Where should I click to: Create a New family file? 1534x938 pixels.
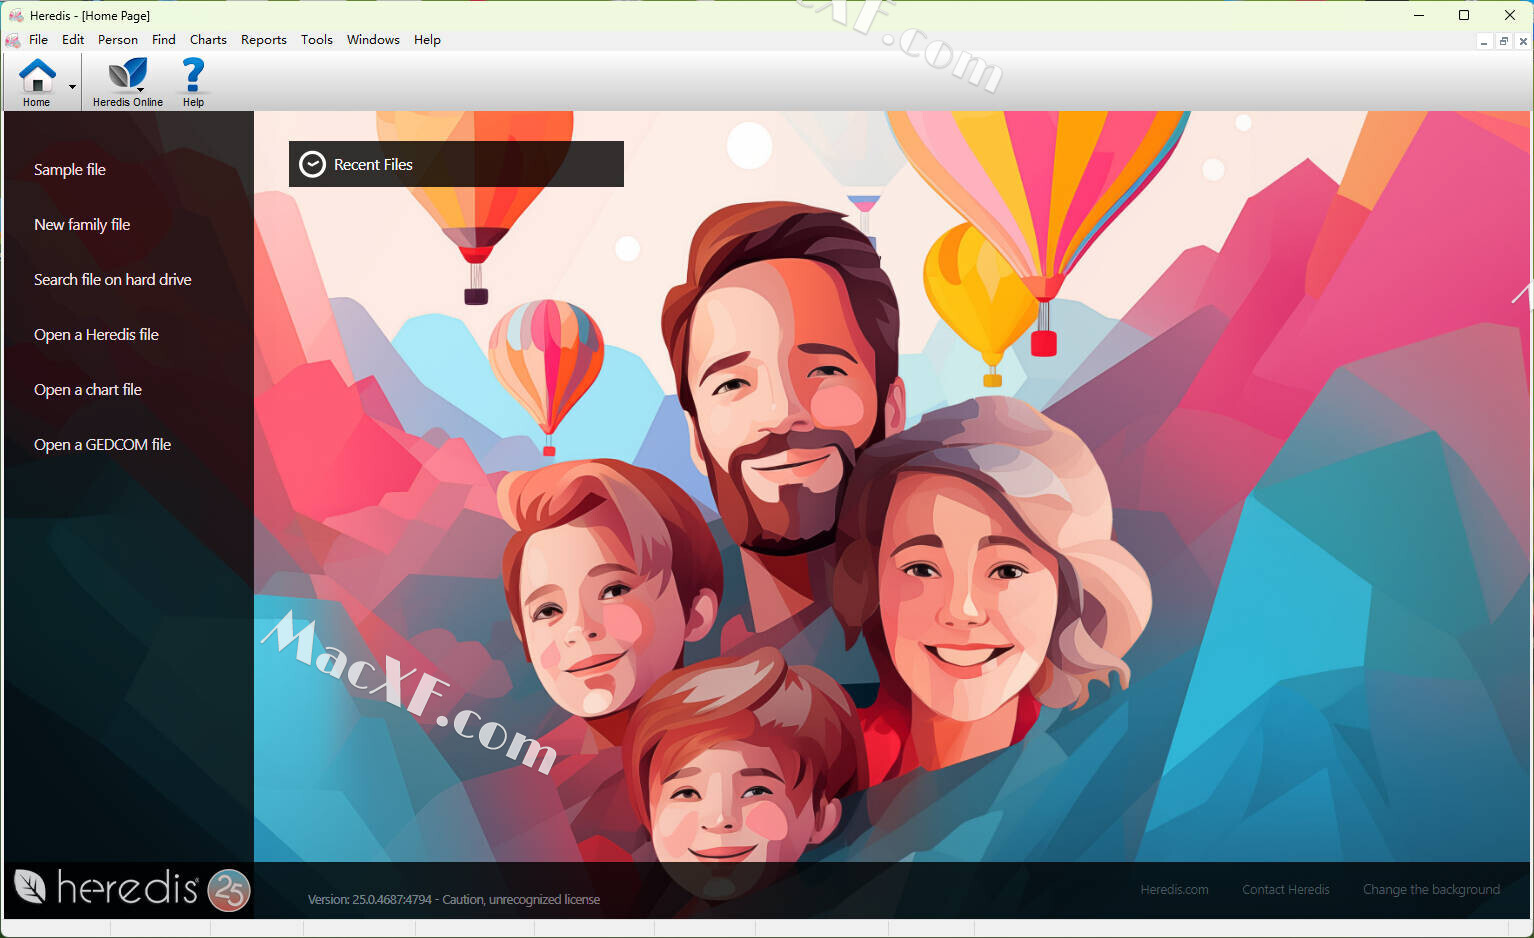(x=82, y=225)
